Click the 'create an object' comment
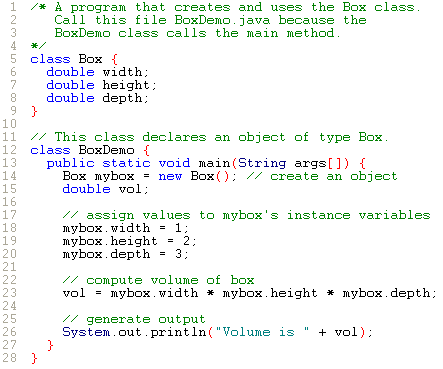Image resolution: width=443 pixels, height=369 pixels. [x=322, y=176]
